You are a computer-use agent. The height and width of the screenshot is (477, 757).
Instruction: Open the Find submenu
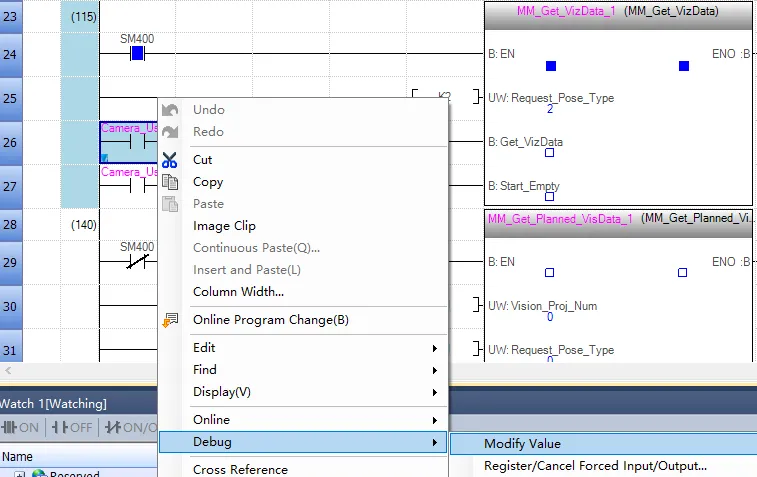pos(303,370)
